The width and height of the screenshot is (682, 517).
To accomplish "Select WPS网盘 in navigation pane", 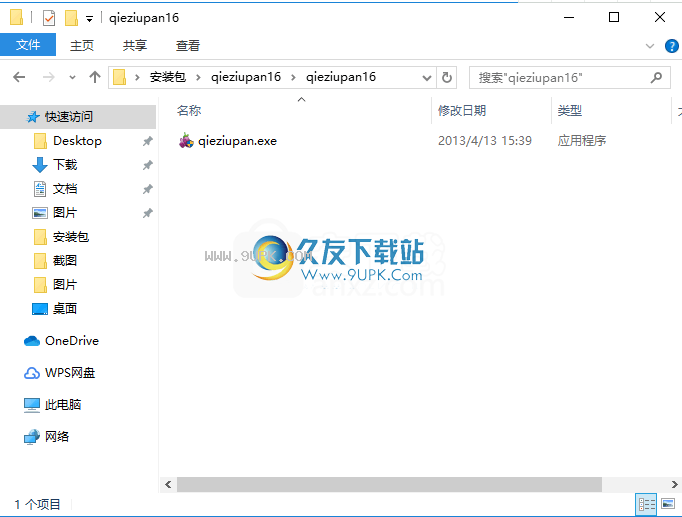I will tap(70, 373).
